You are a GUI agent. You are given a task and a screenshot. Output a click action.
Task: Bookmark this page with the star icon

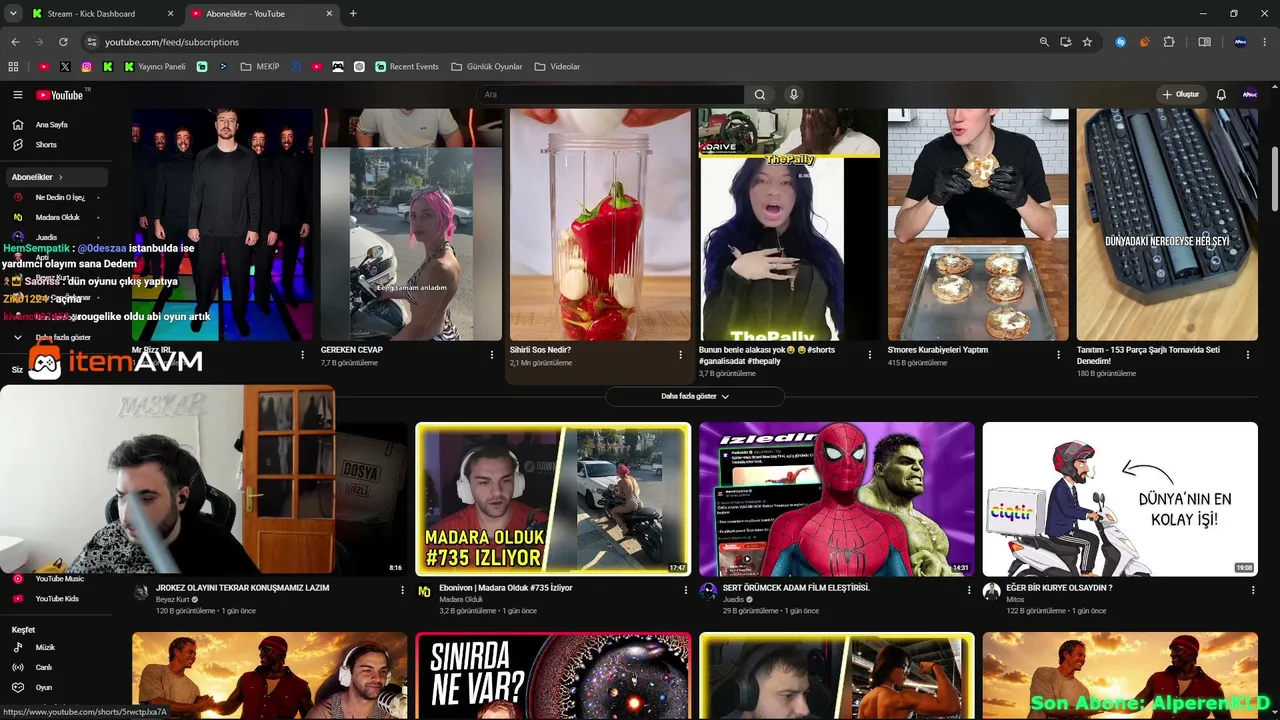point(1087,42)
